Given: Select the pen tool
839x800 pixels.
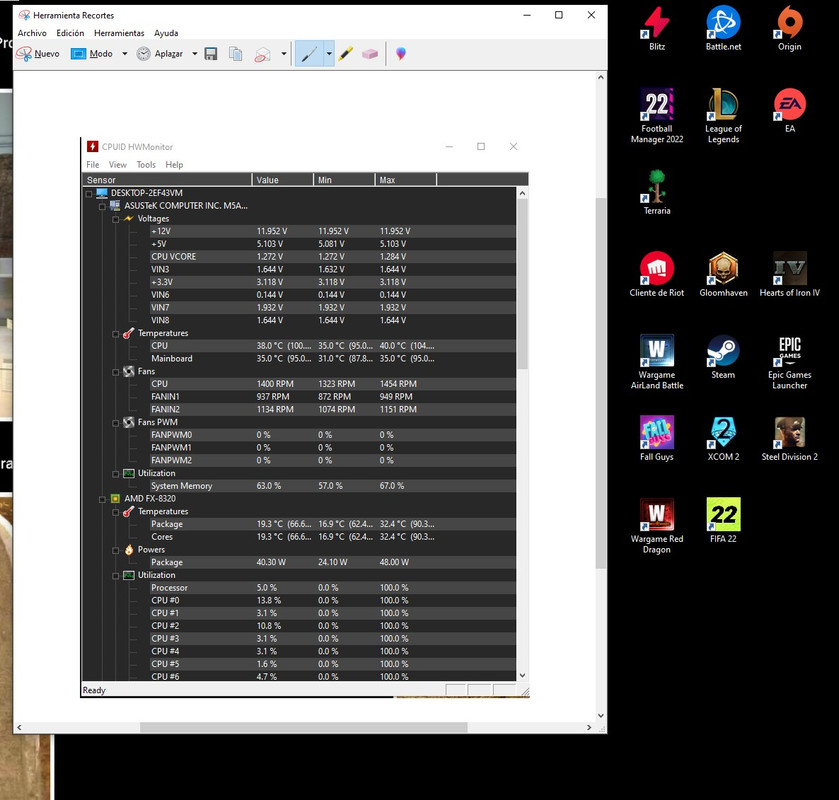Looking at the screenshot, I should (x=309, y=54).
